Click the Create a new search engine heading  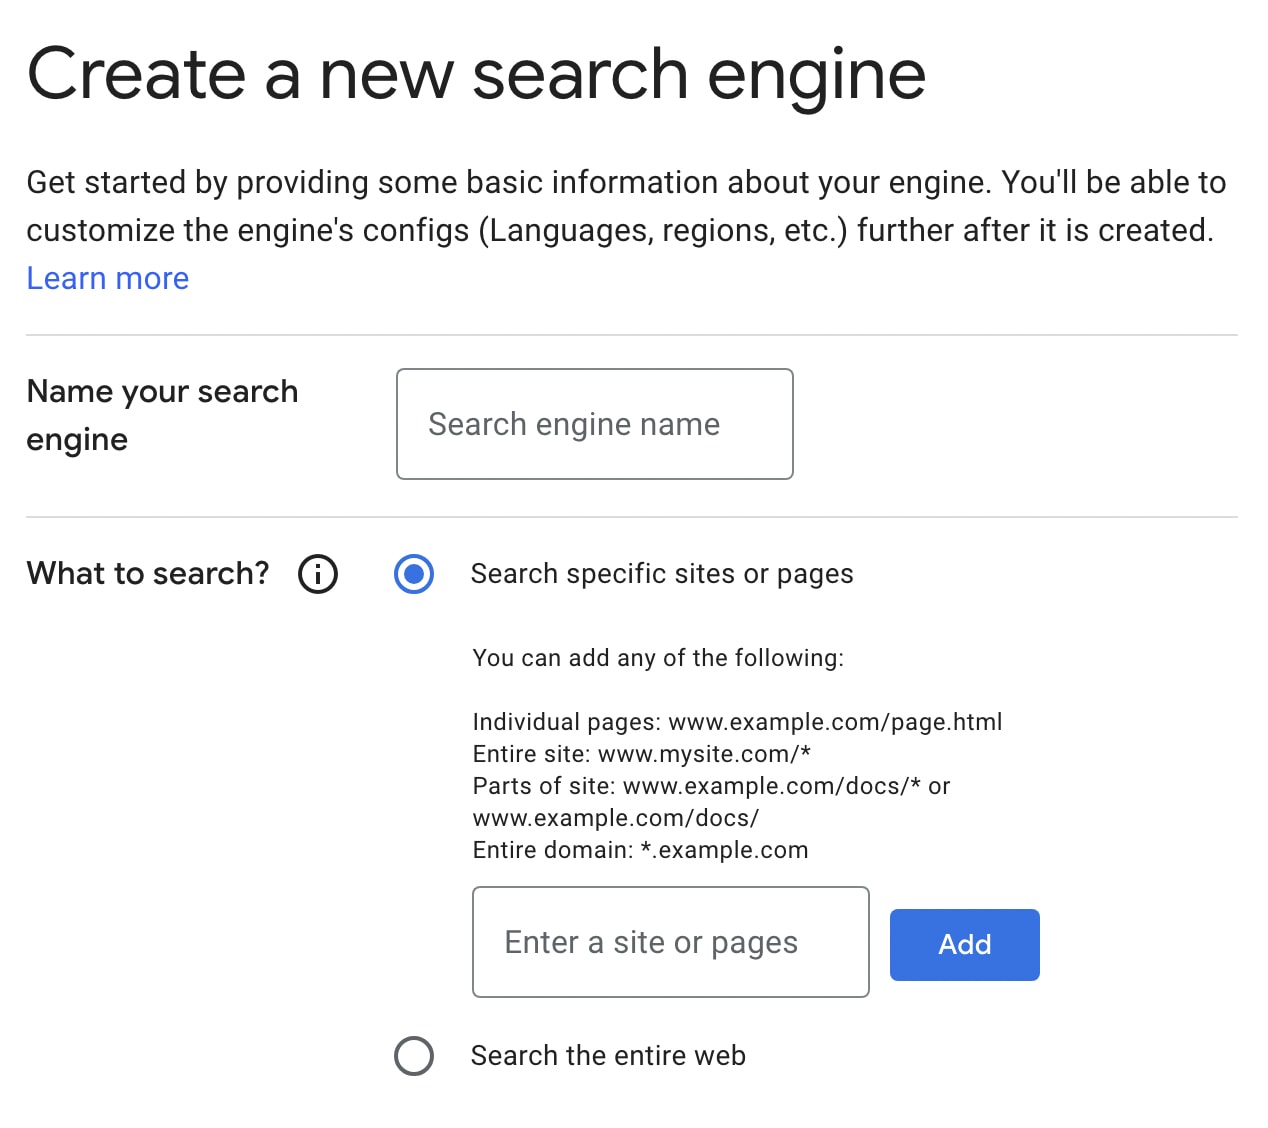pyautogui.click(x=476, y=74)
